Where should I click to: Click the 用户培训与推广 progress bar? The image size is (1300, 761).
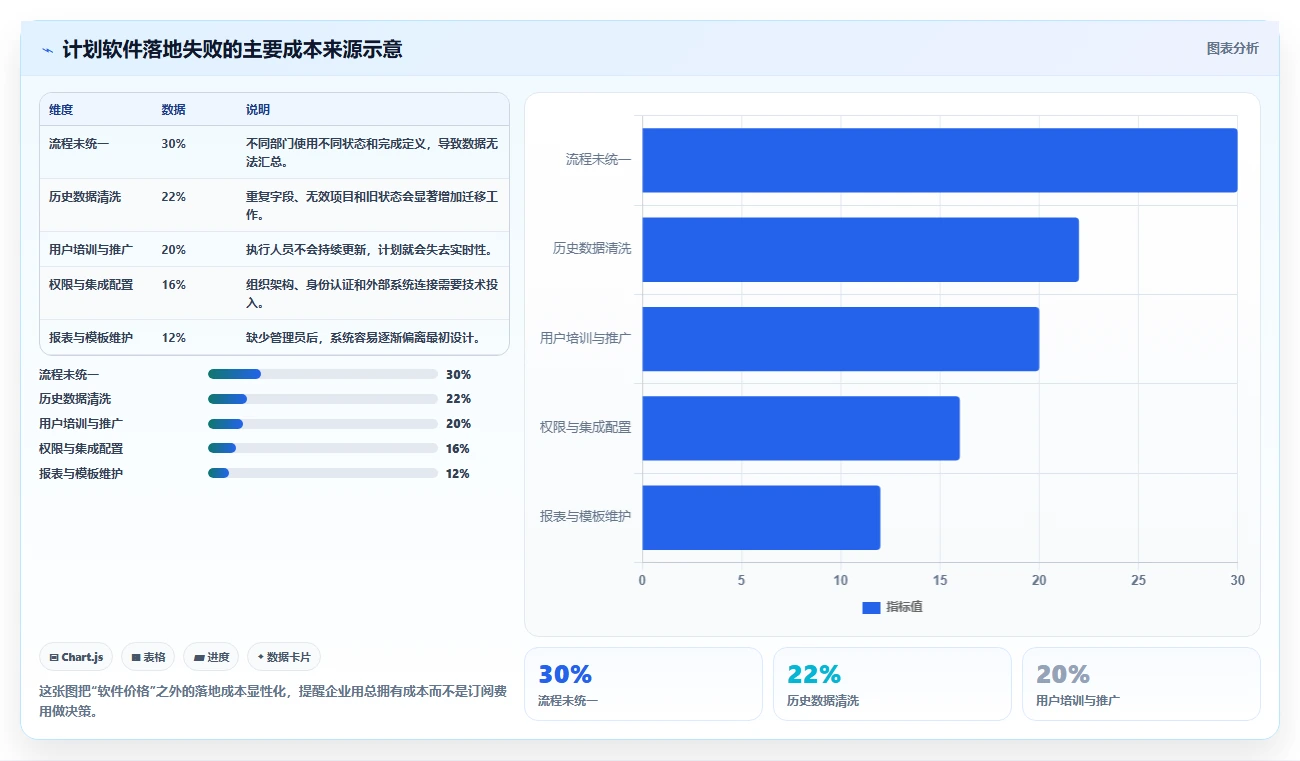323,424
